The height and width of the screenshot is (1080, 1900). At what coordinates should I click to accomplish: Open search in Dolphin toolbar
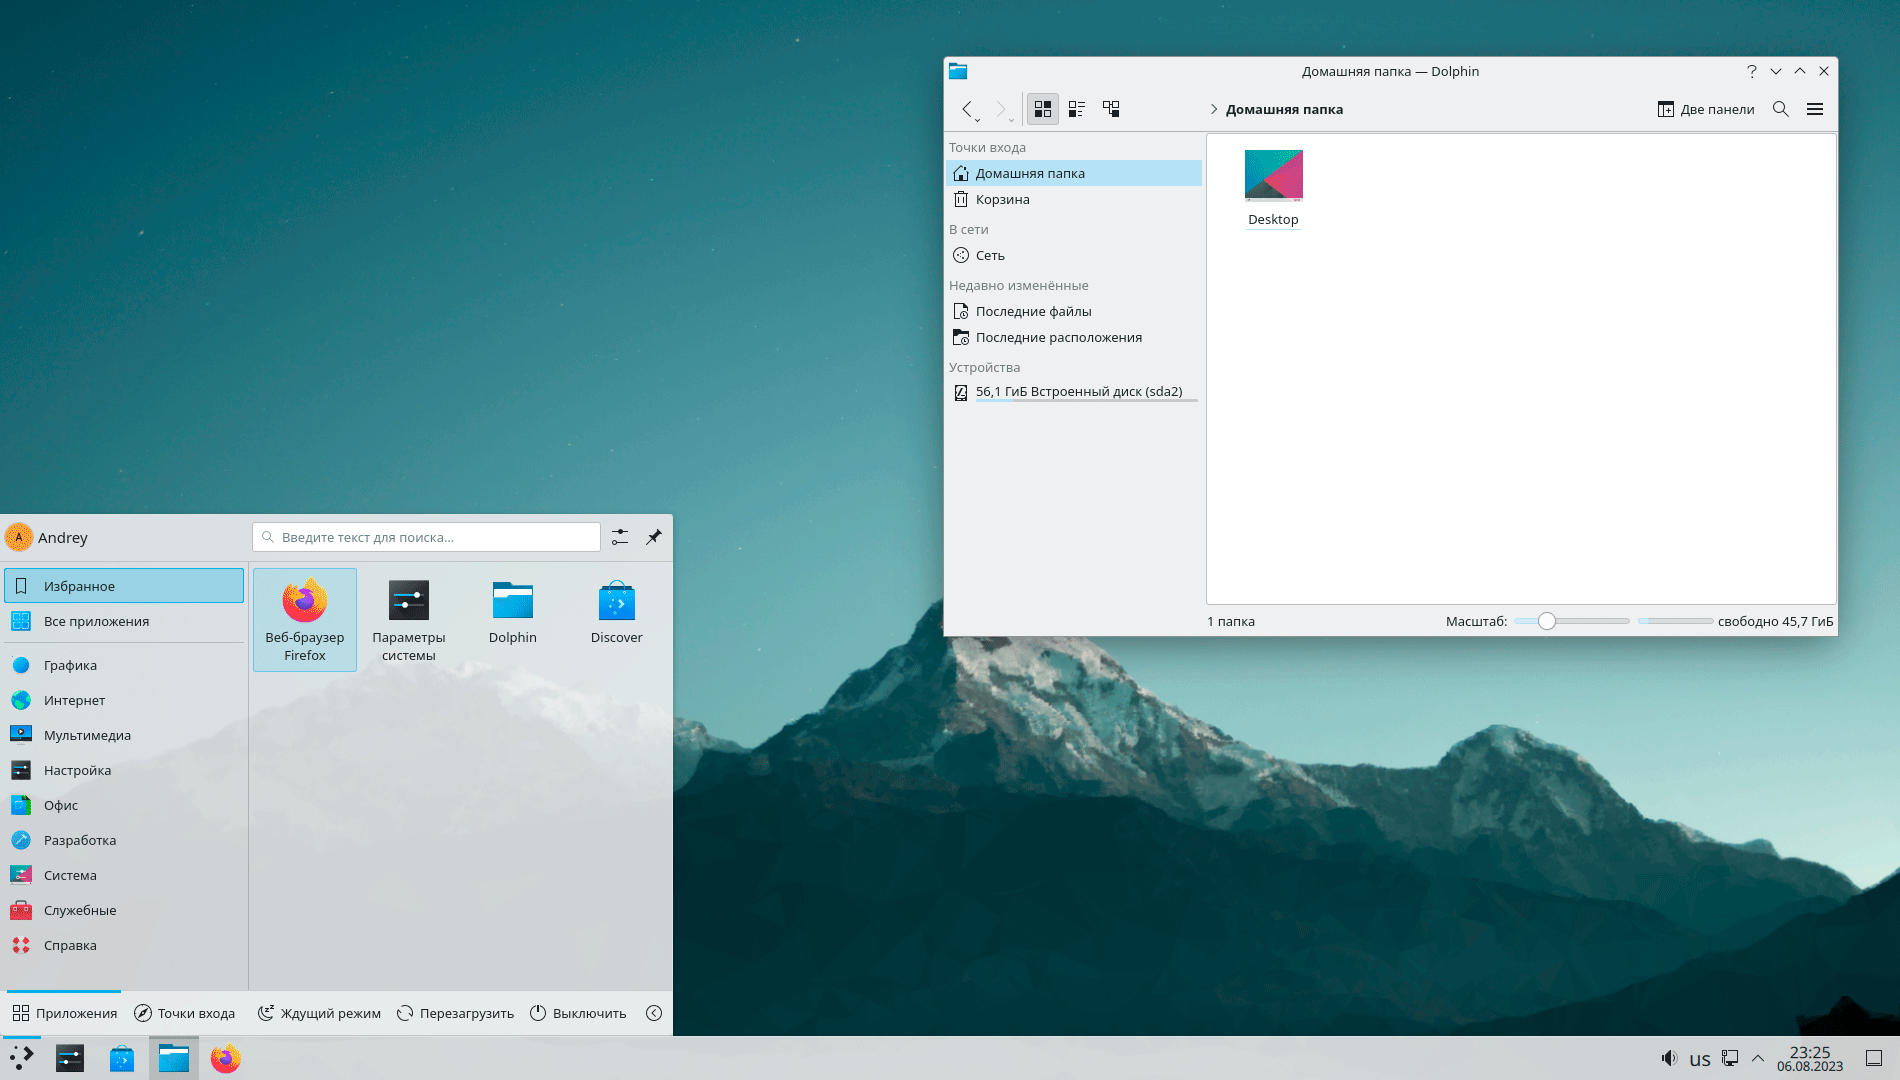(1780, 109)
